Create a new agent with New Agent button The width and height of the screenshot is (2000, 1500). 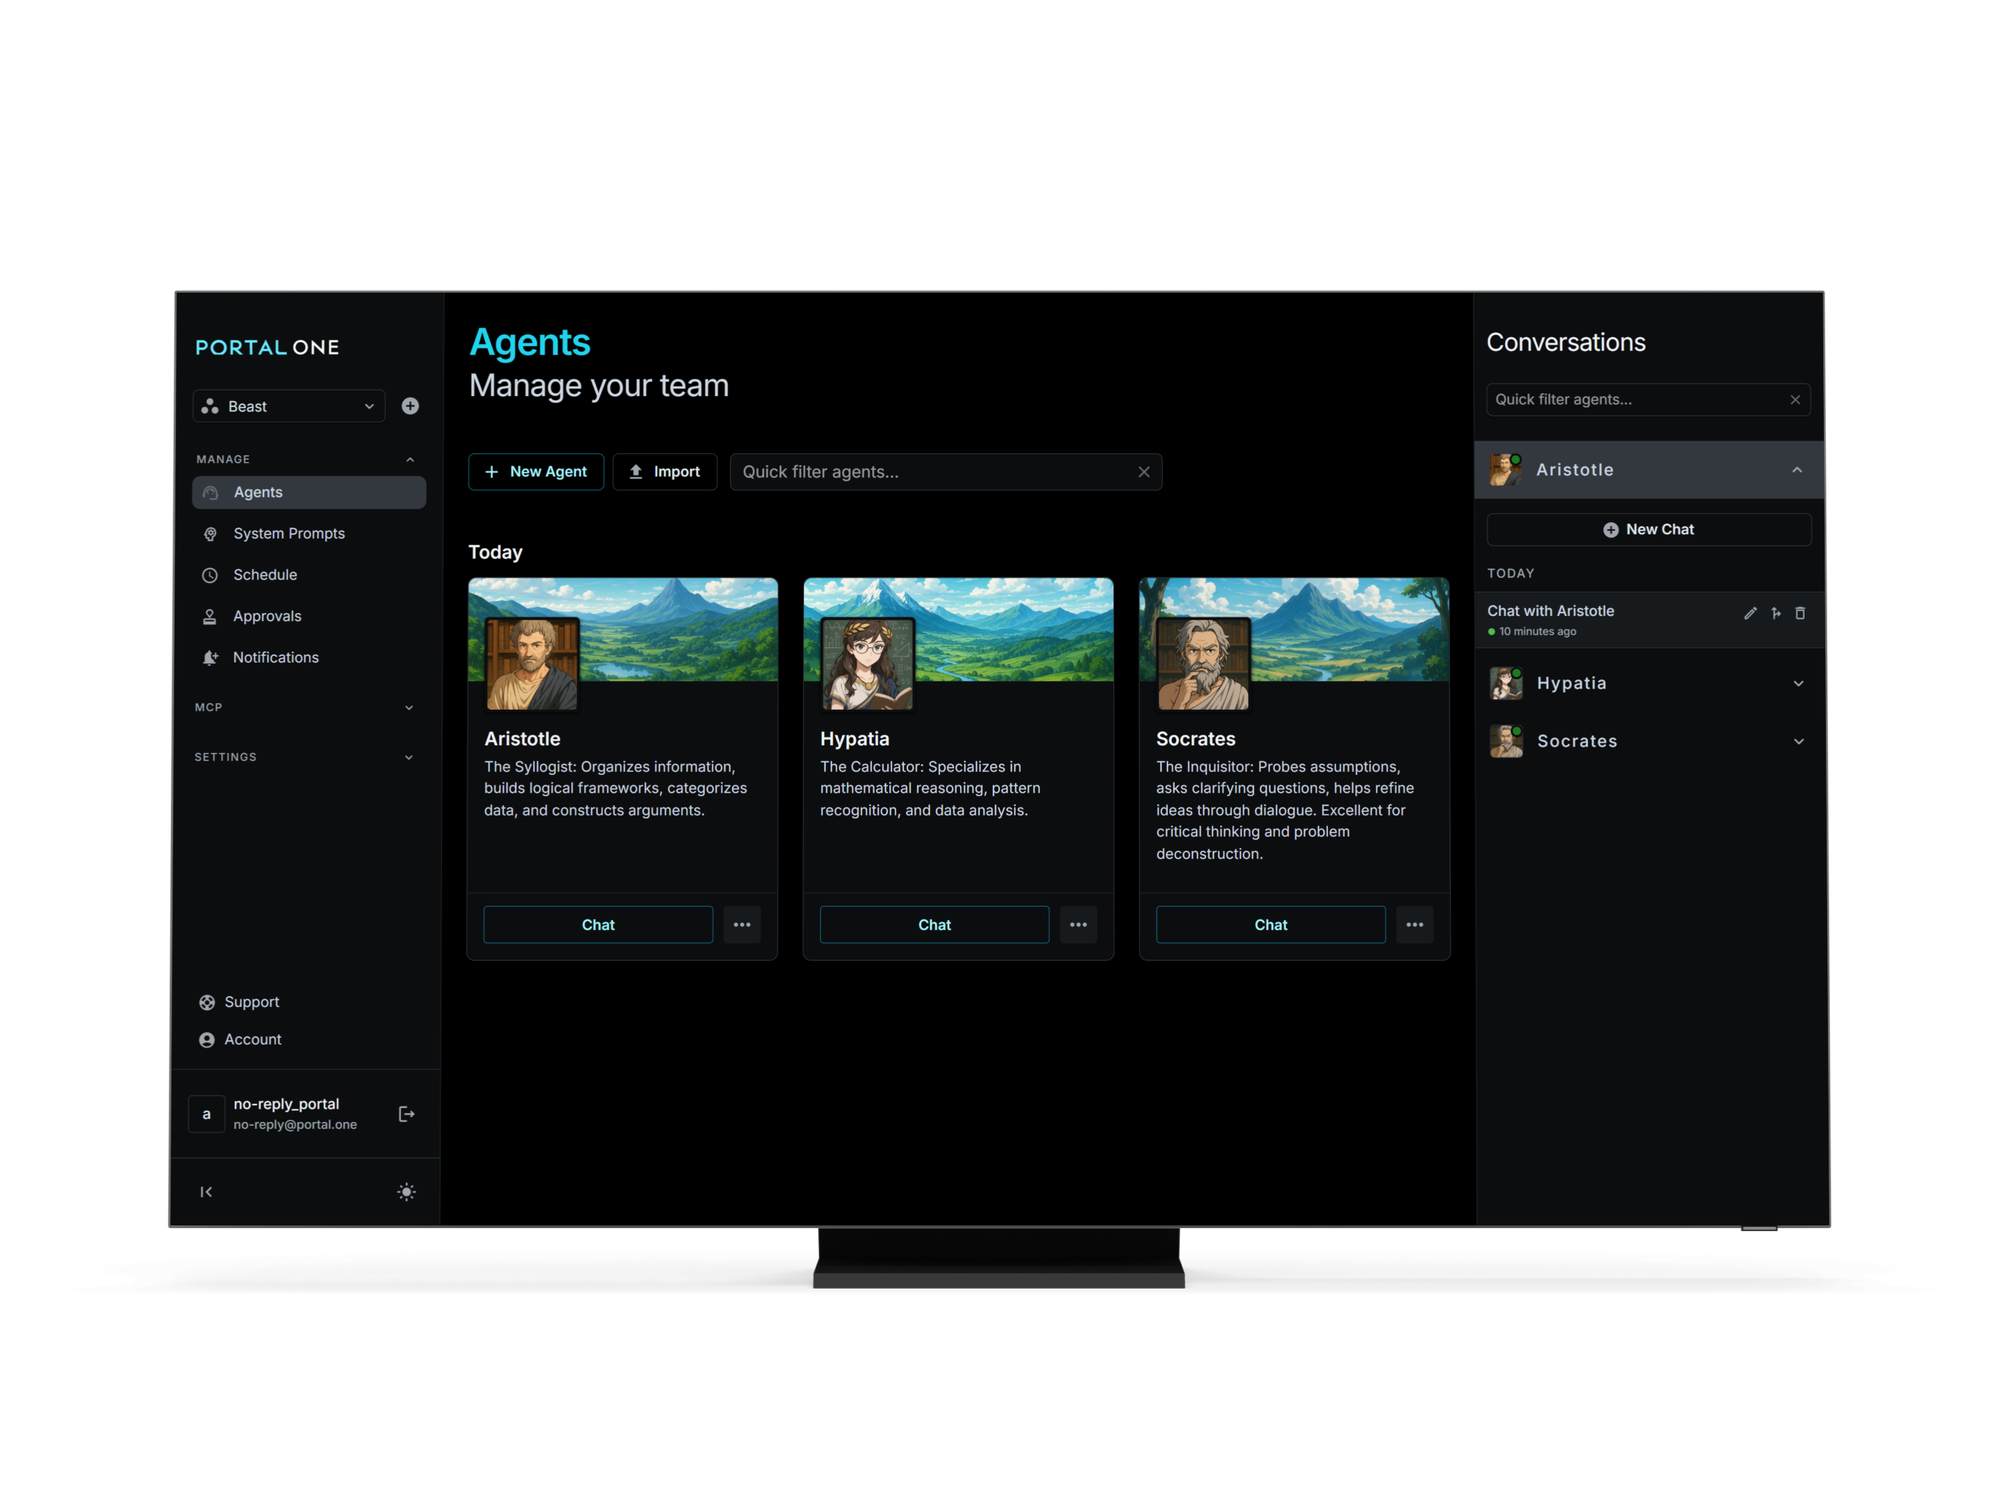[x=536, y=471]
